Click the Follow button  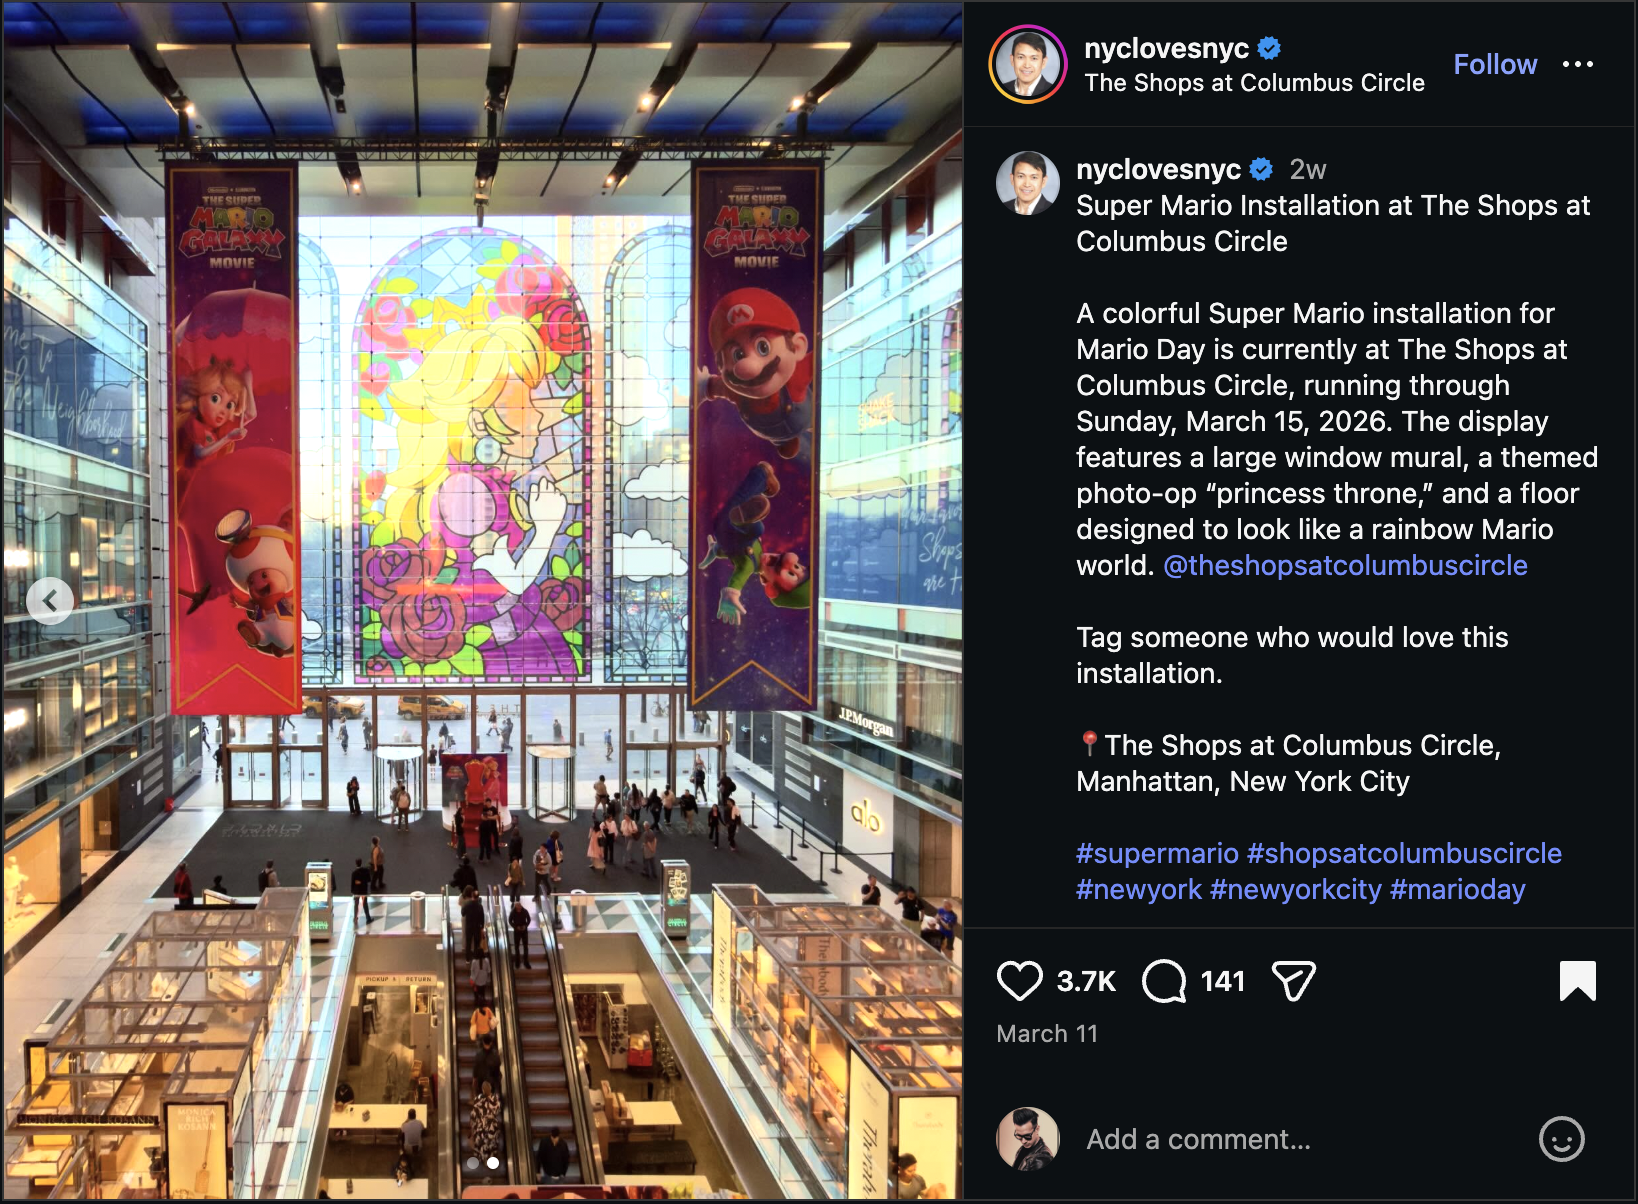tap(1495, 64)
